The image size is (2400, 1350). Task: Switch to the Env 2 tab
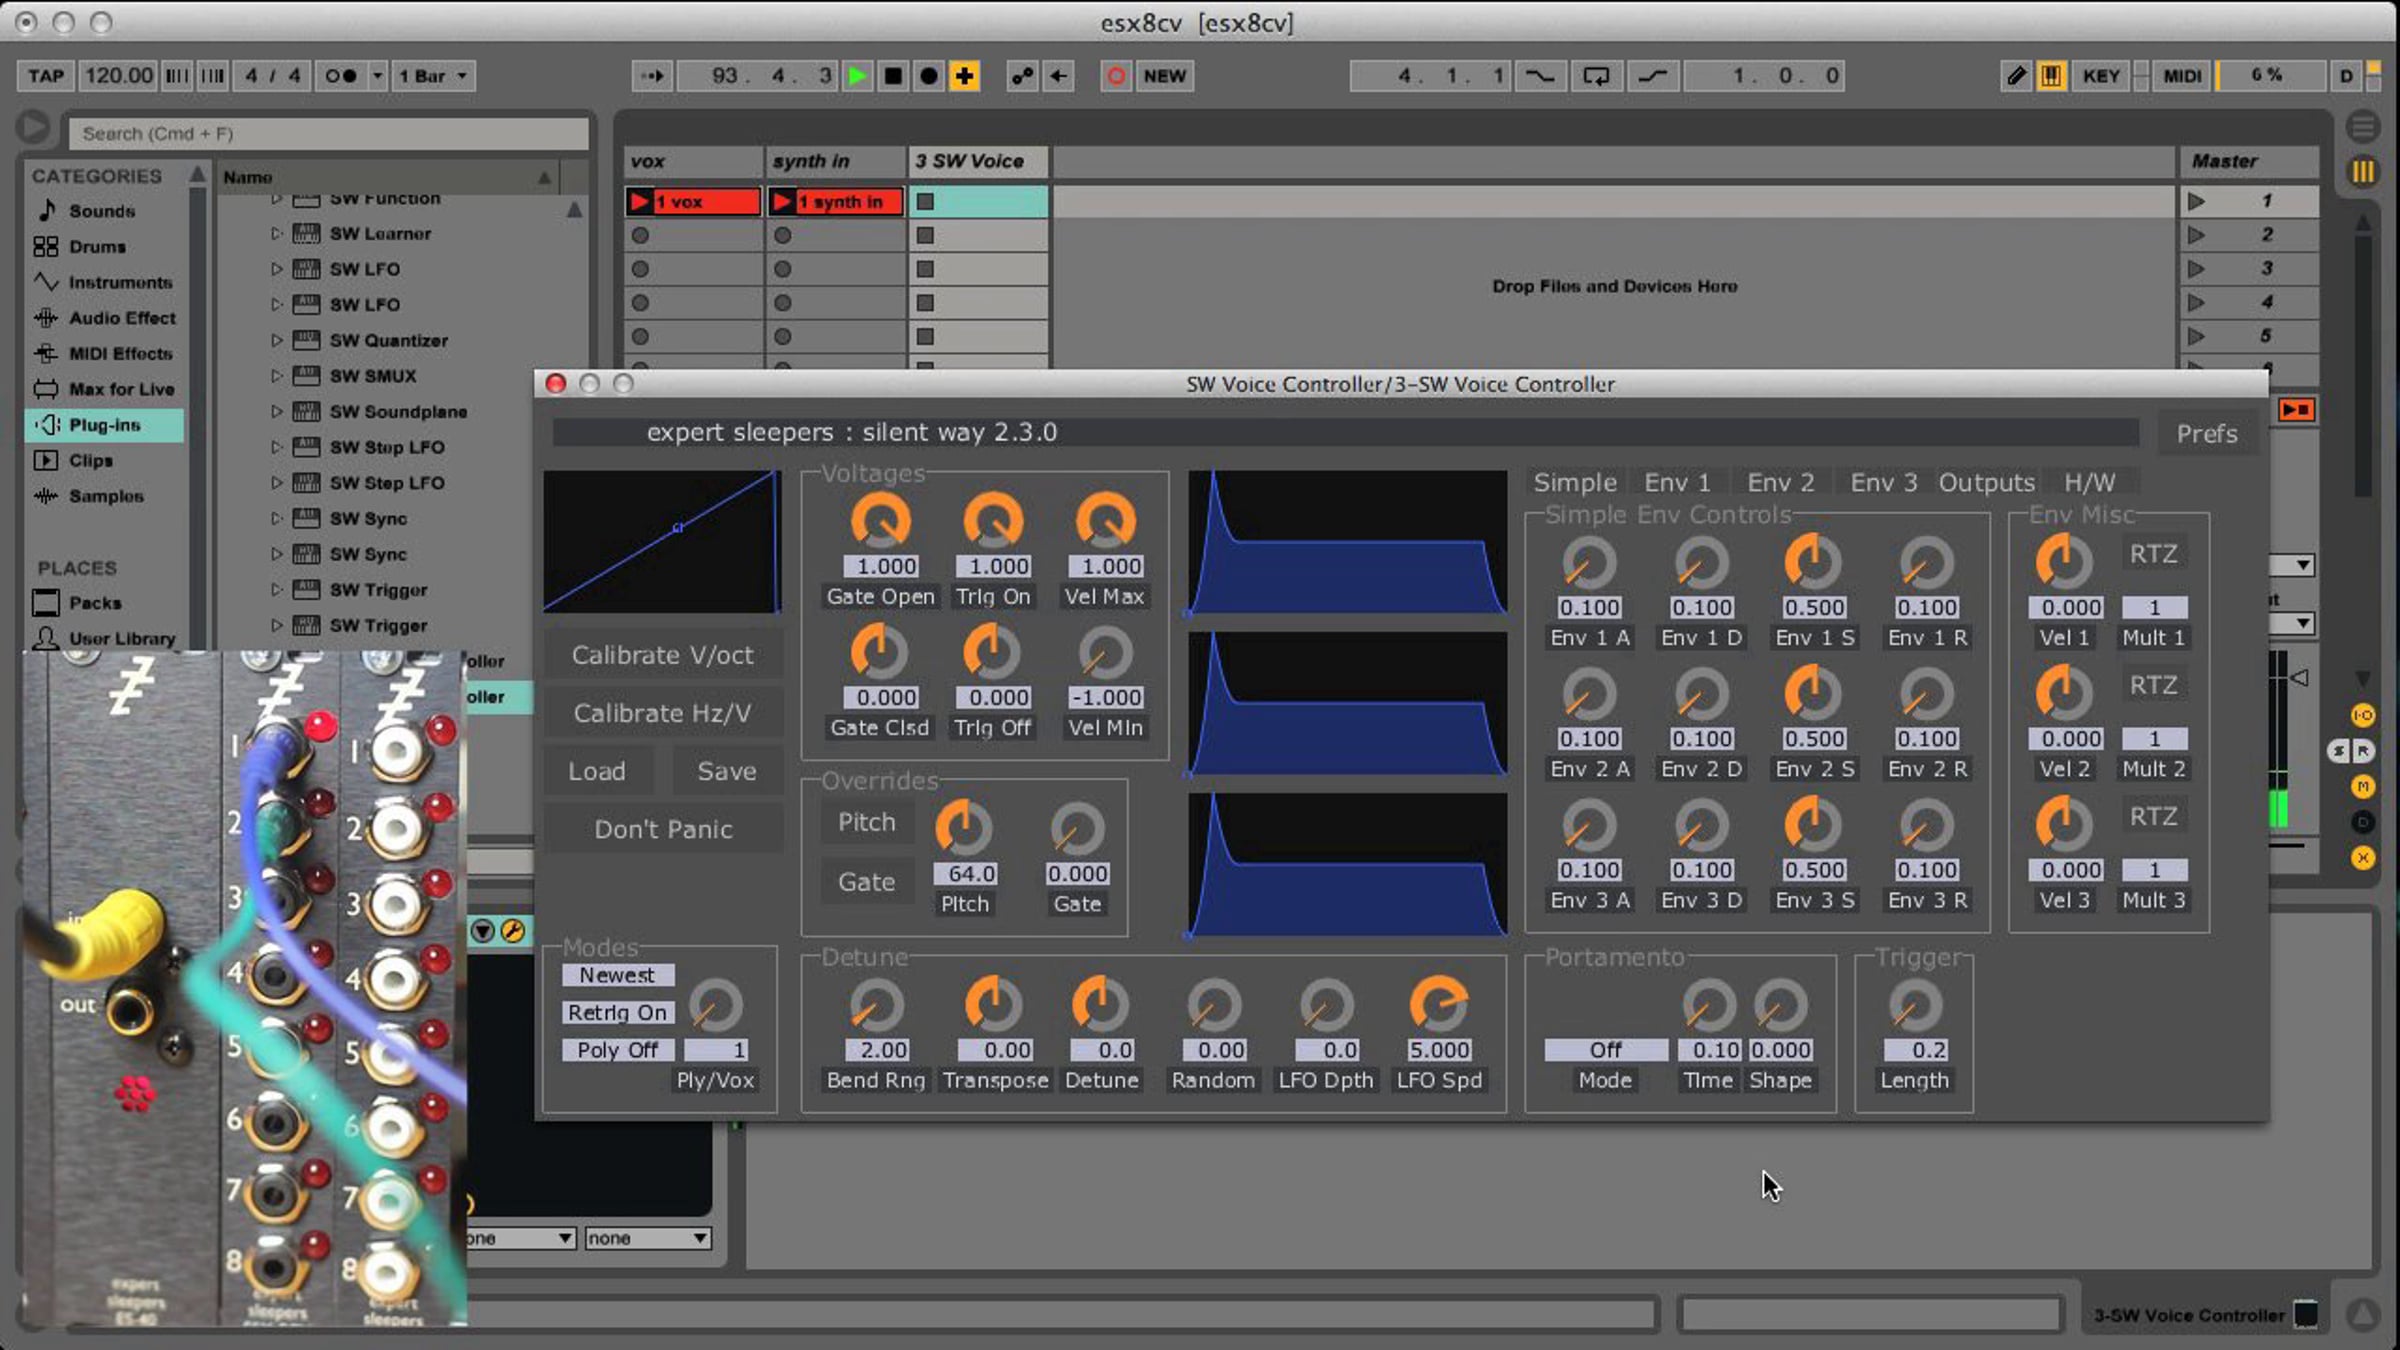coord(1780,483)
